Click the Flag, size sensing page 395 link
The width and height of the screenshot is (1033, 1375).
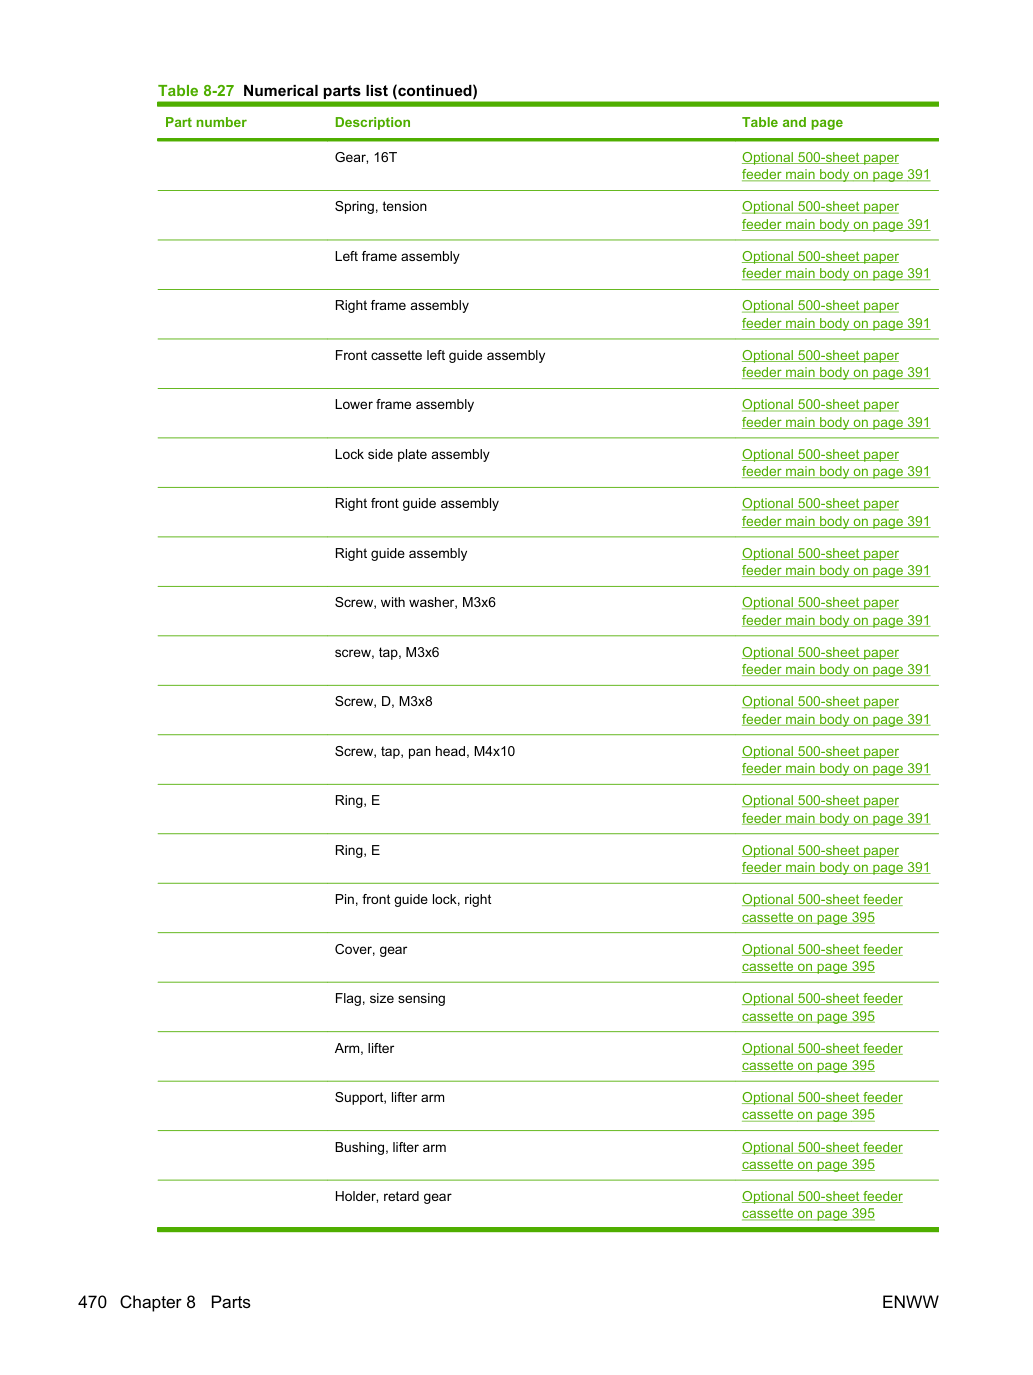(822, 1007)
